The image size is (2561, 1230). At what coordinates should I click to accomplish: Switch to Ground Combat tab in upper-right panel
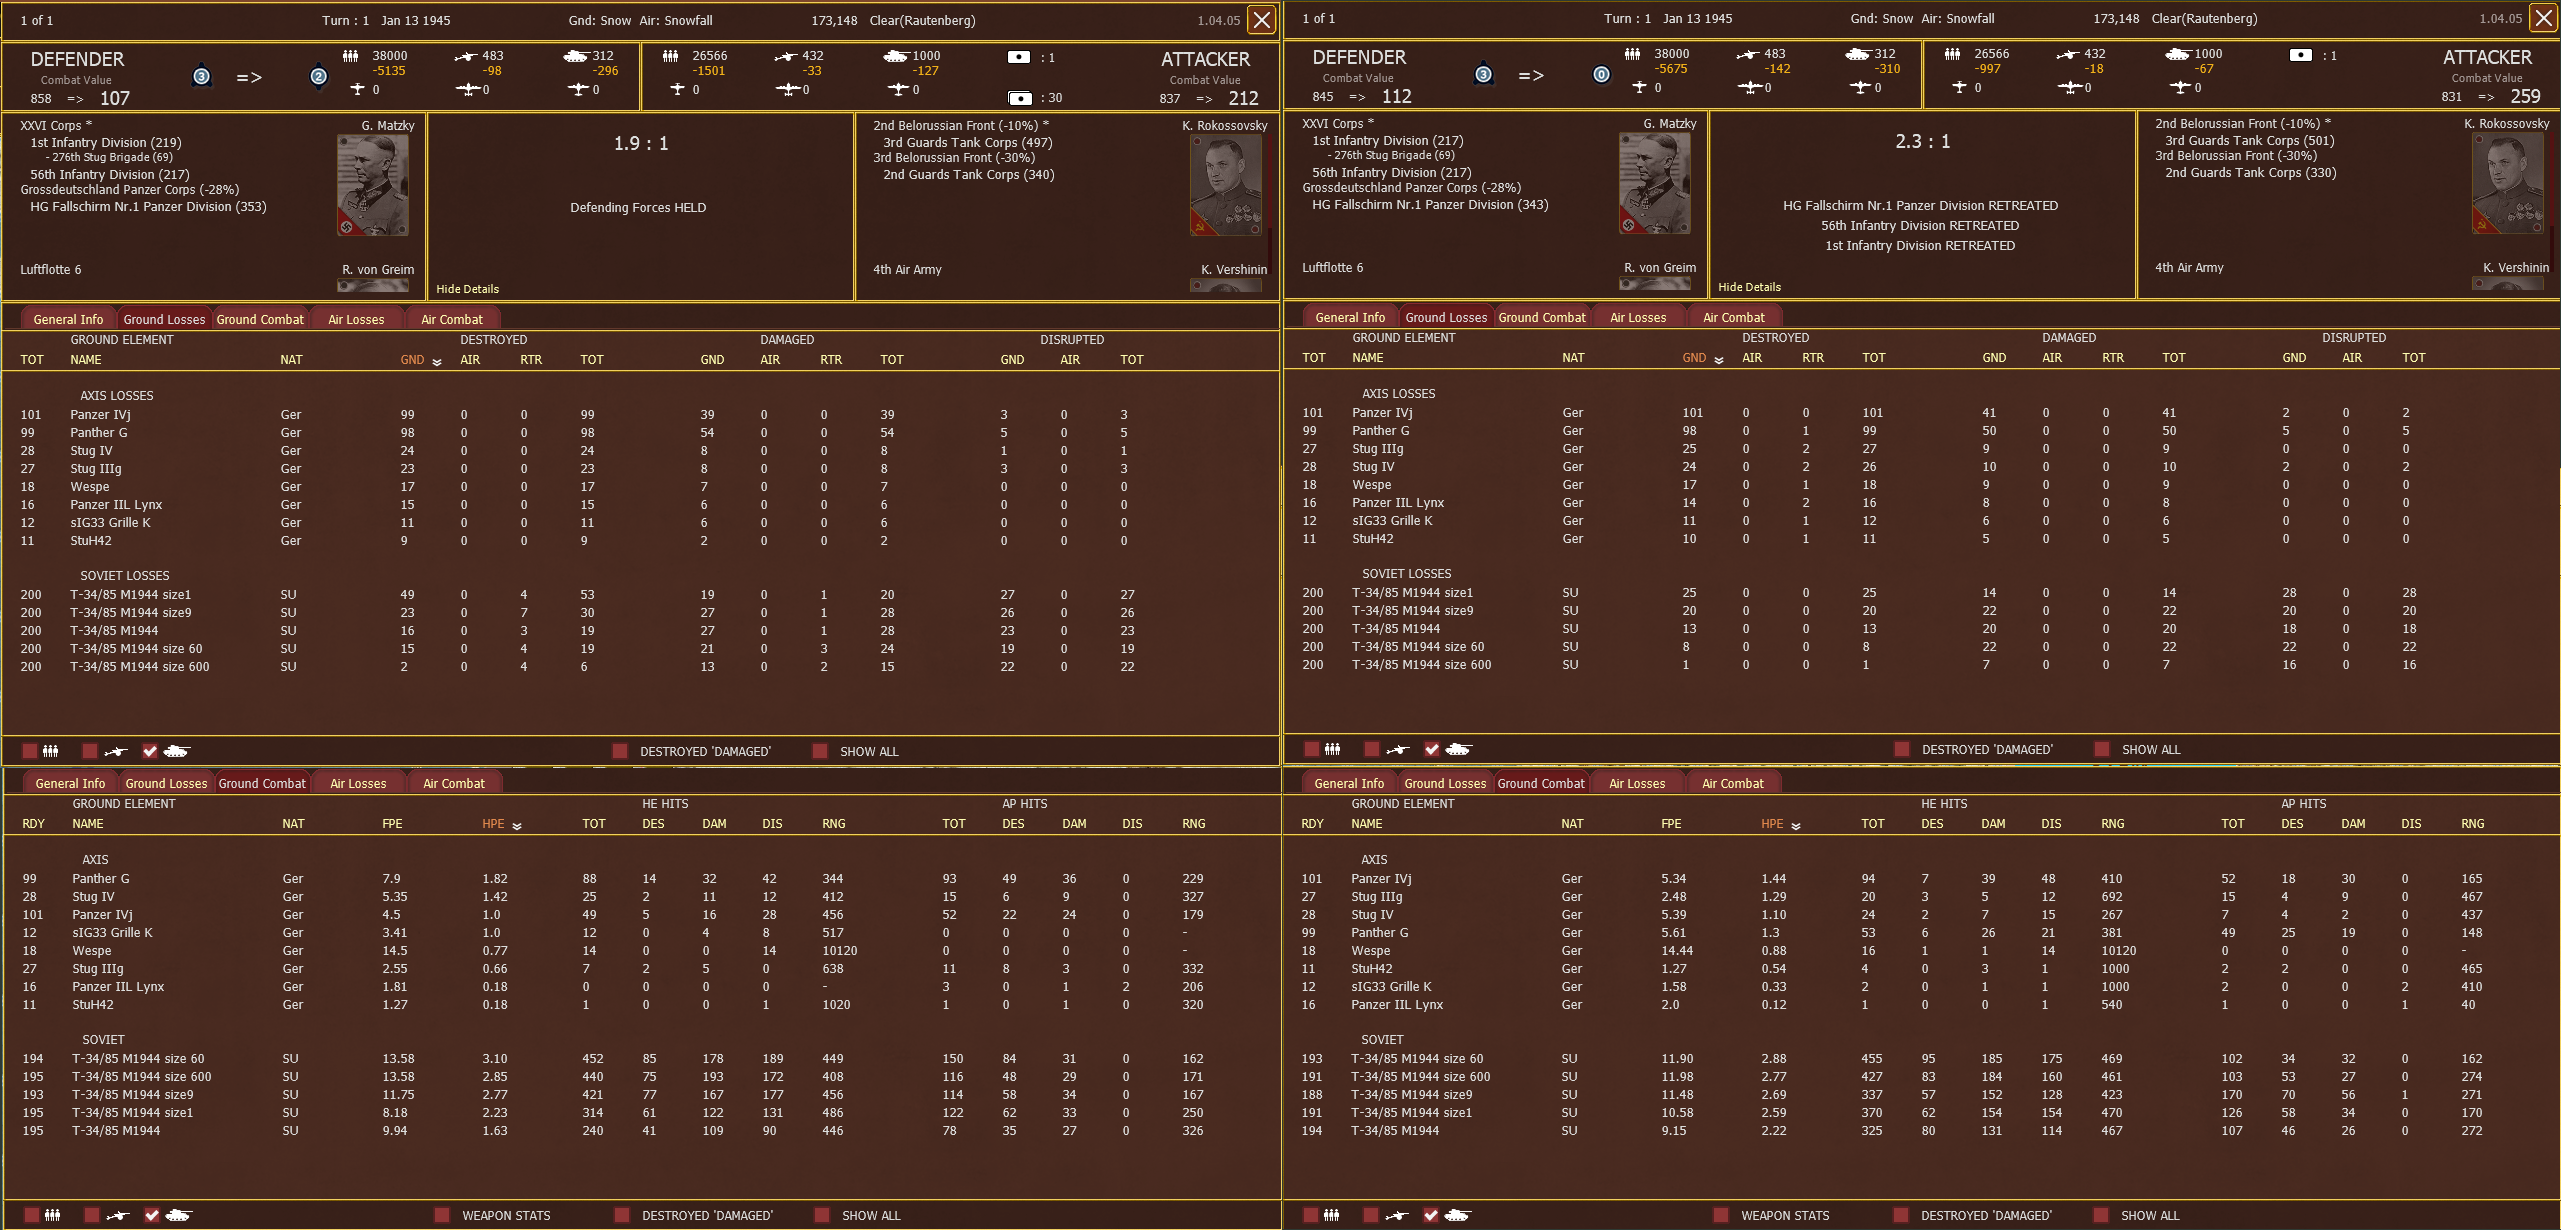click(x=1542, y=317)
